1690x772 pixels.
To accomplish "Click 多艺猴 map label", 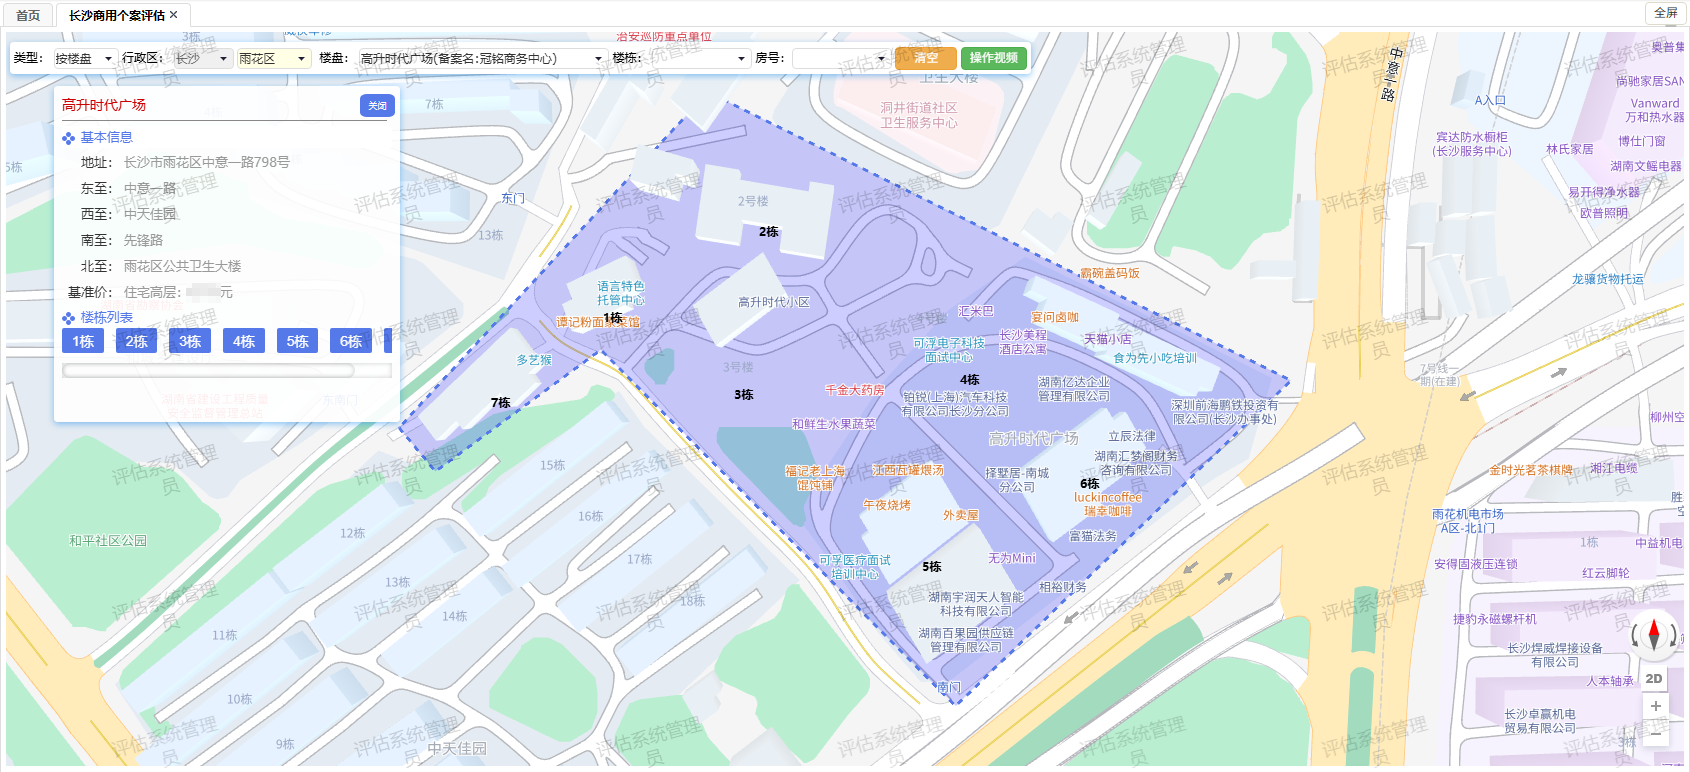I will [x=534, y=360].
